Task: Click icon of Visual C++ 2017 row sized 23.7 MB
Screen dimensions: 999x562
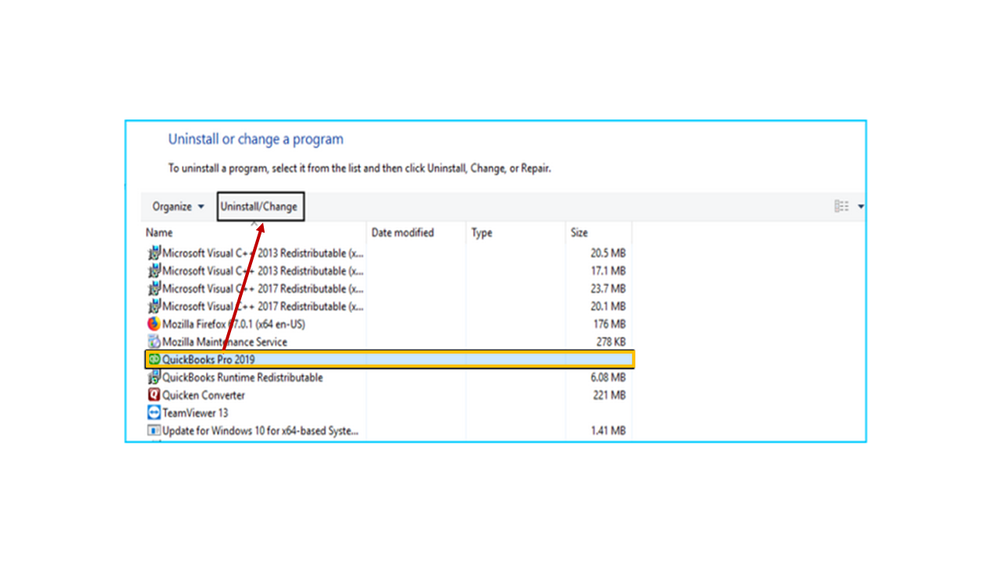Action: [154, 289]
